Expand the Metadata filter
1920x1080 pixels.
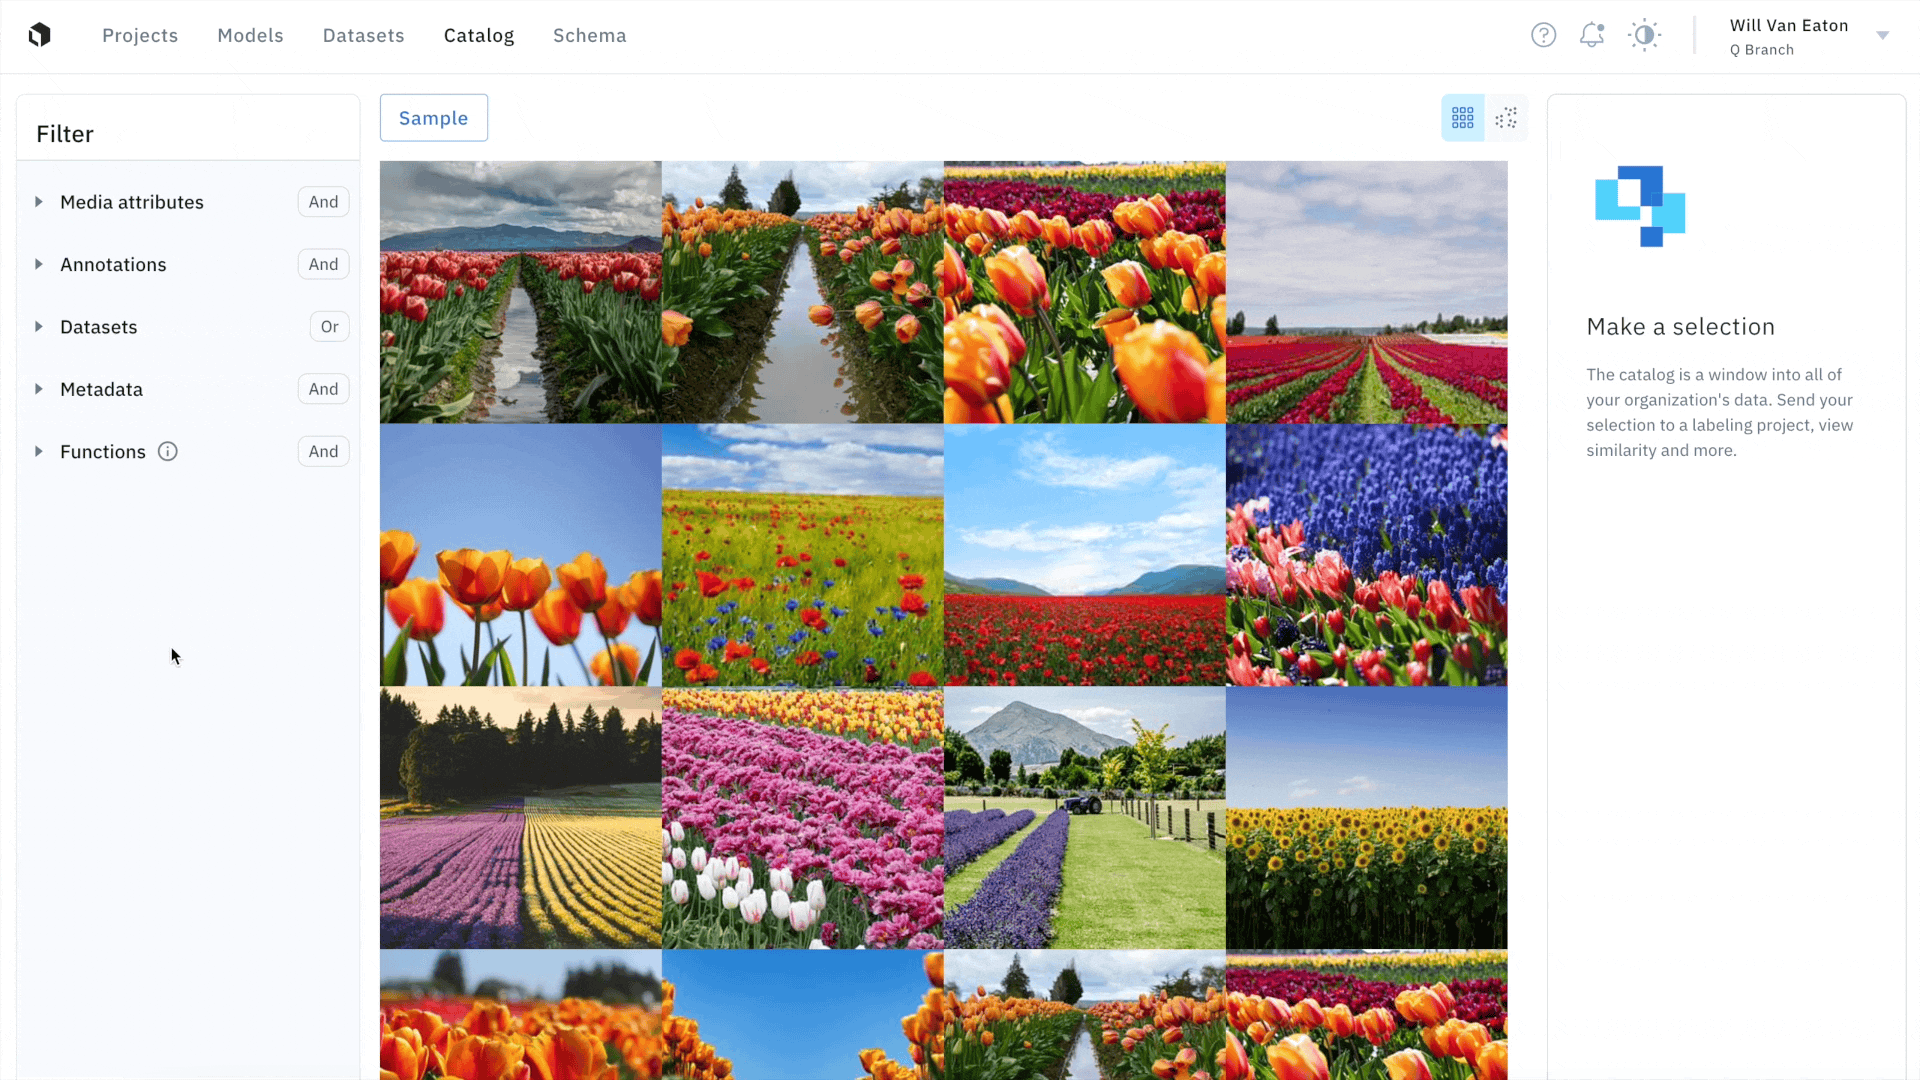click(x=39, y=389)
